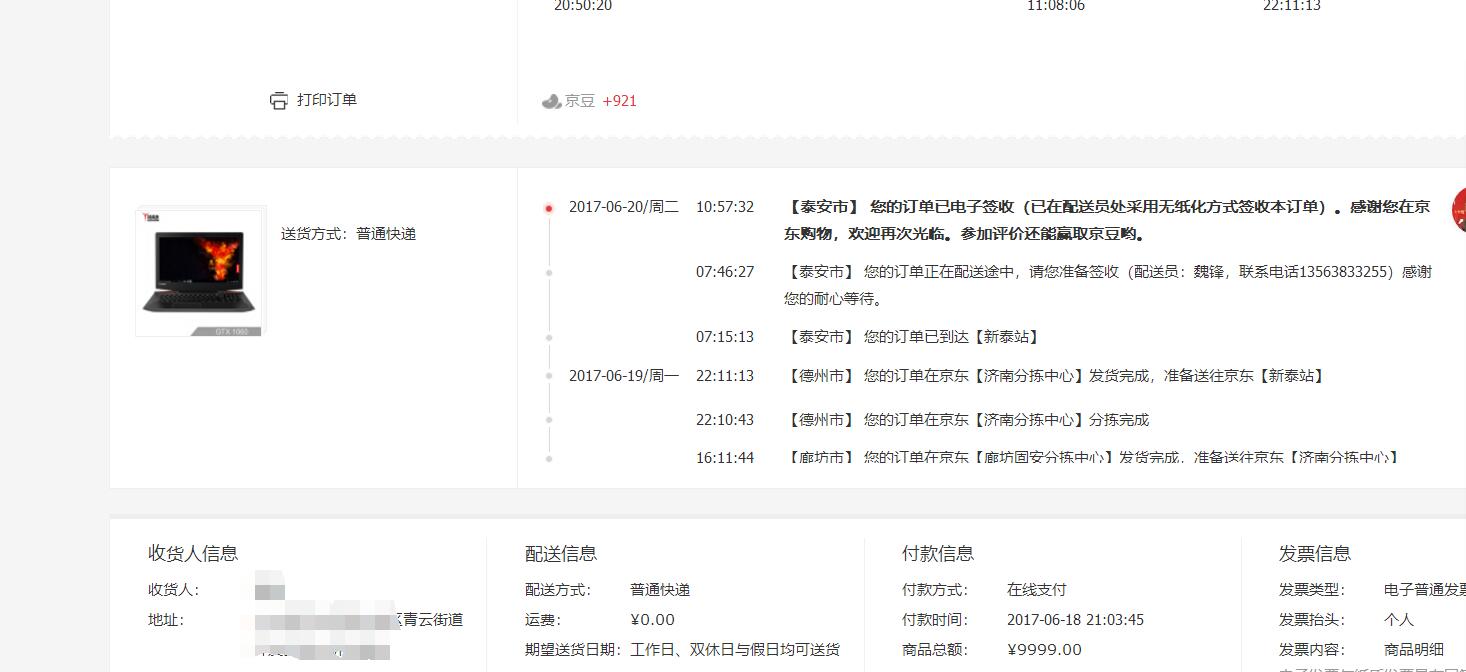Click the tracking dot for 07:46:27 entry
The image size is (1466, 672).
pos(548,272)
